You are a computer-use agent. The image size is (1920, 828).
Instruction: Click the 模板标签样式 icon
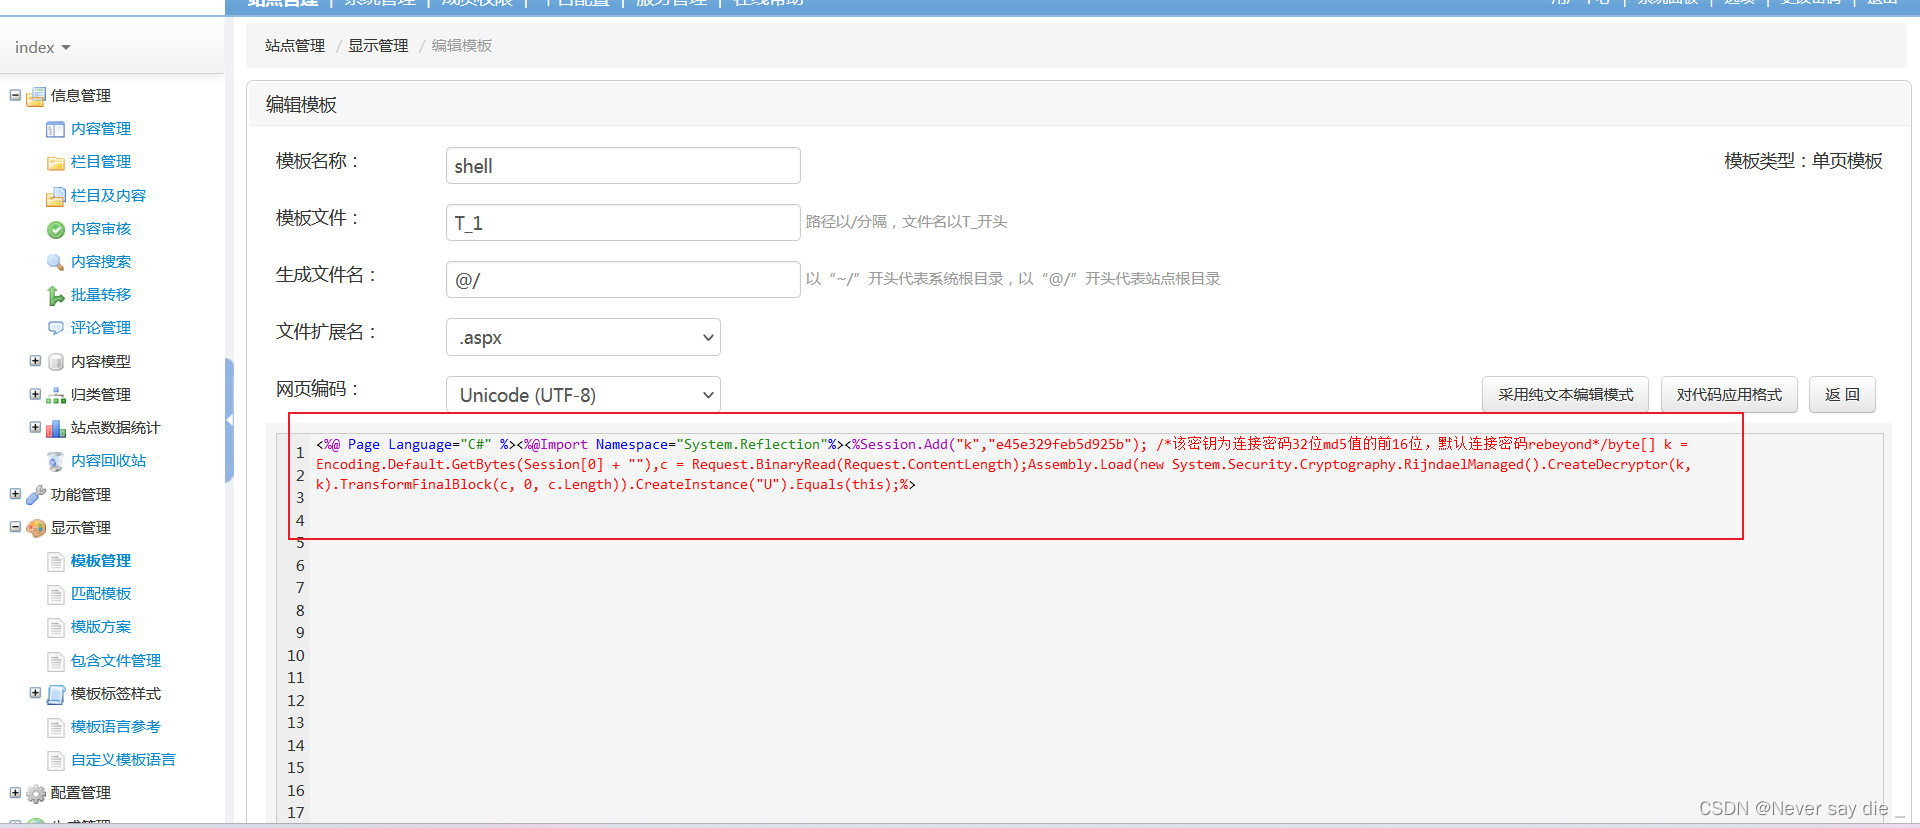(56, 694)
